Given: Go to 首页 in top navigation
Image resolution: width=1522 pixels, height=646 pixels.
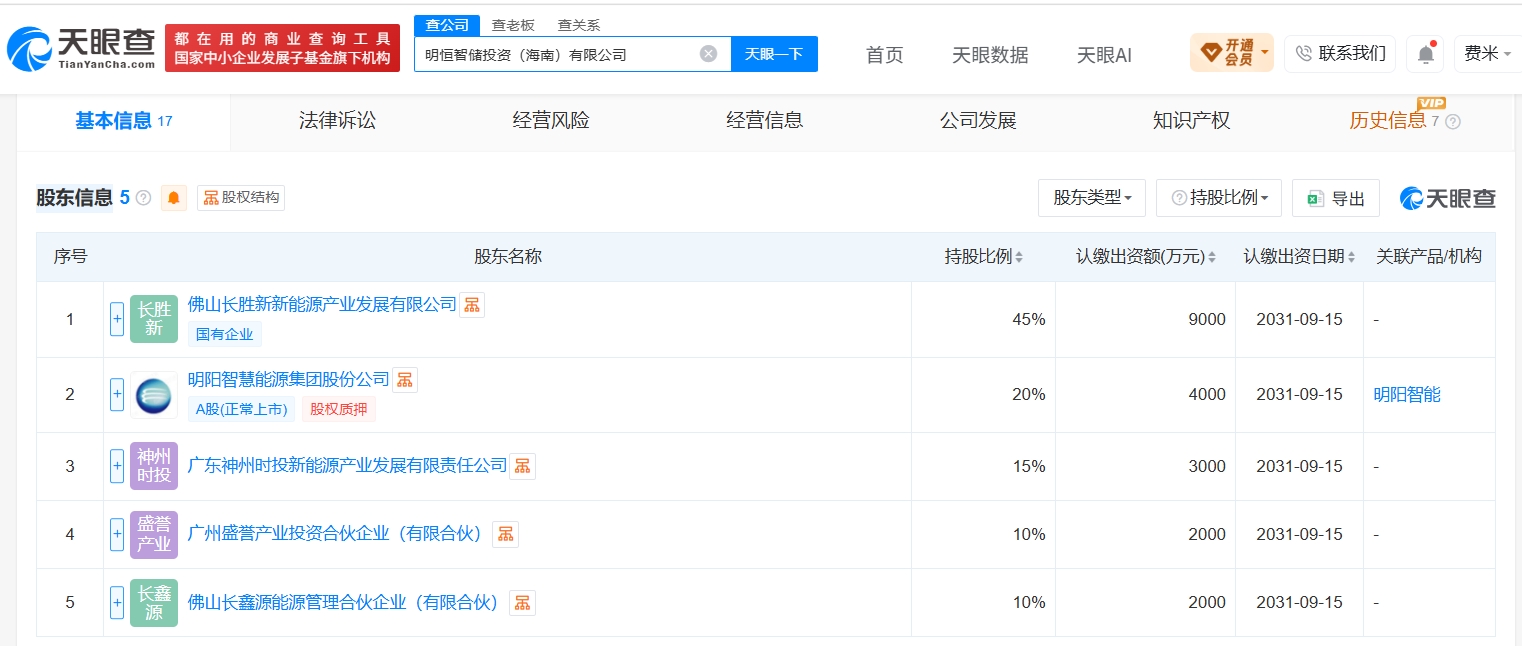Looking at the screenshot, I should coord(884,55).
